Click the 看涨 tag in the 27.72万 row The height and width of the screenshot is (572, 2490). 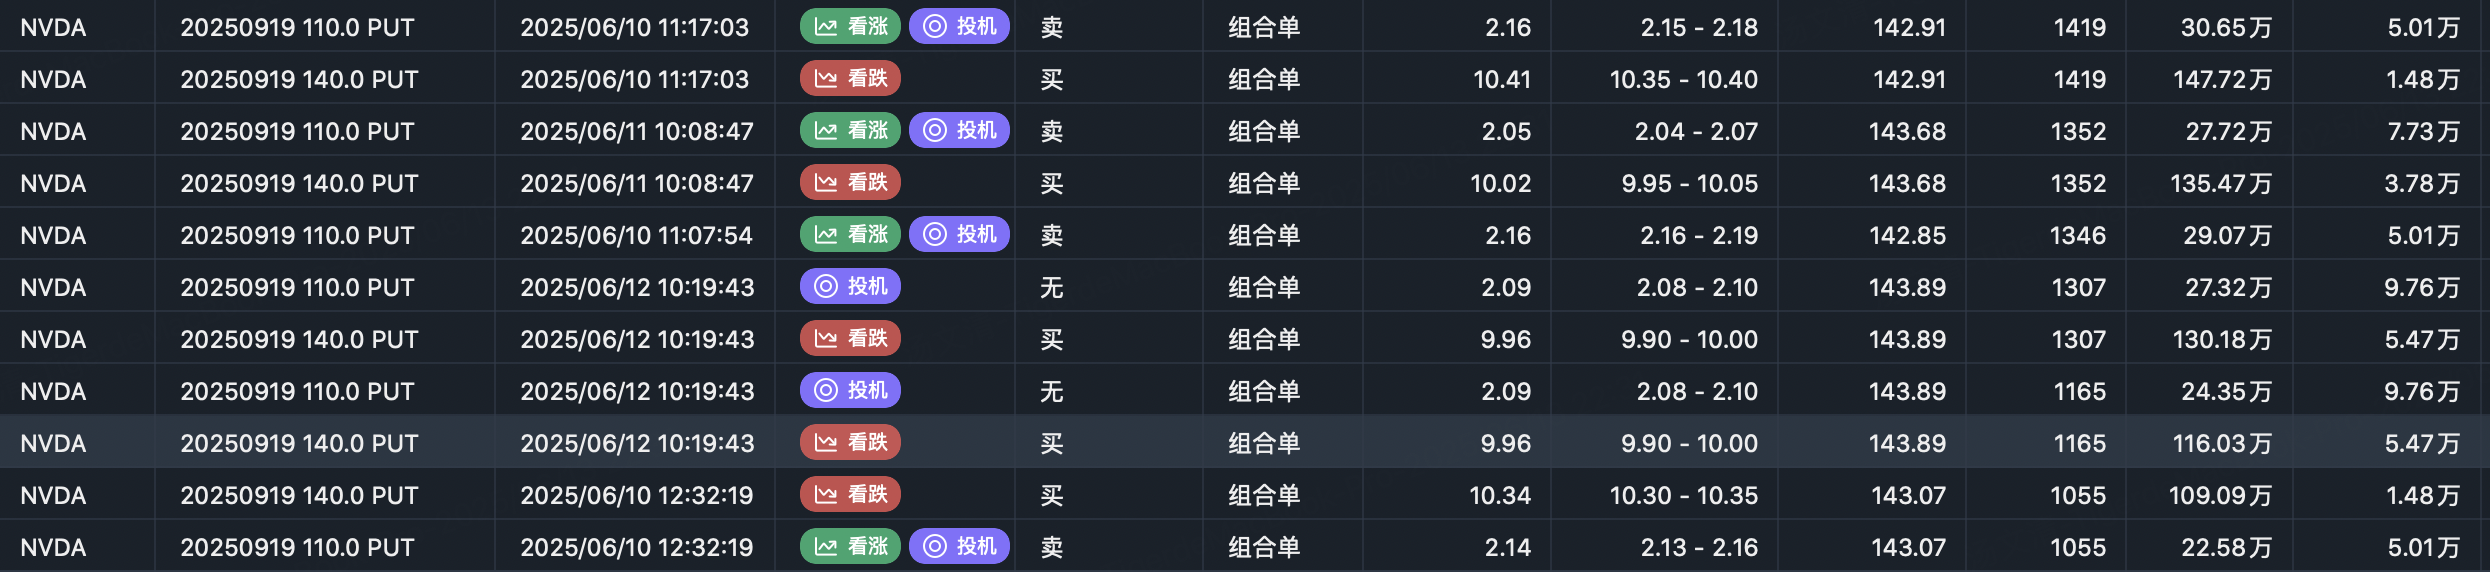pos(850,131)
